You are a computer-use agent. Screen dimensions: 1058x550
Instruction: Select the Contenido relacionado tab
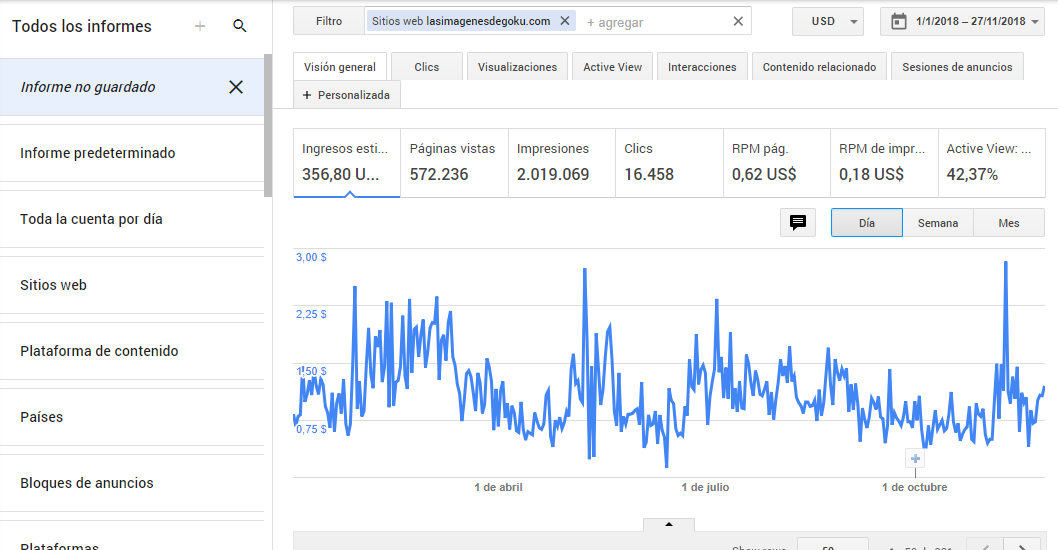tap(819, 67)
